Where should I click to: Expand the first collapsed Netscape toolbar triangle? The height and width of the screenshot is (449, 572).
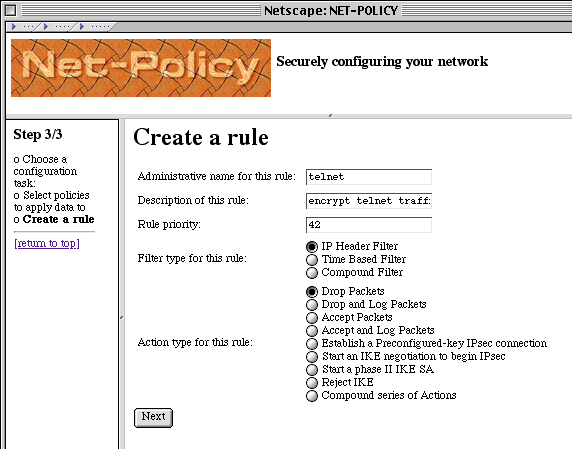pyautogui.click(x=14, y=26)
